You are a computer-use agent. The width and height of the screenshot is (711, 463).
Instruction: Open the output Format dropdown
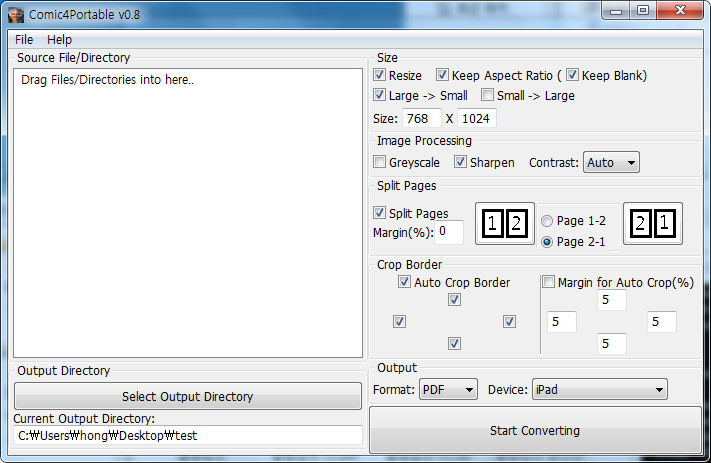click(448, 390)
